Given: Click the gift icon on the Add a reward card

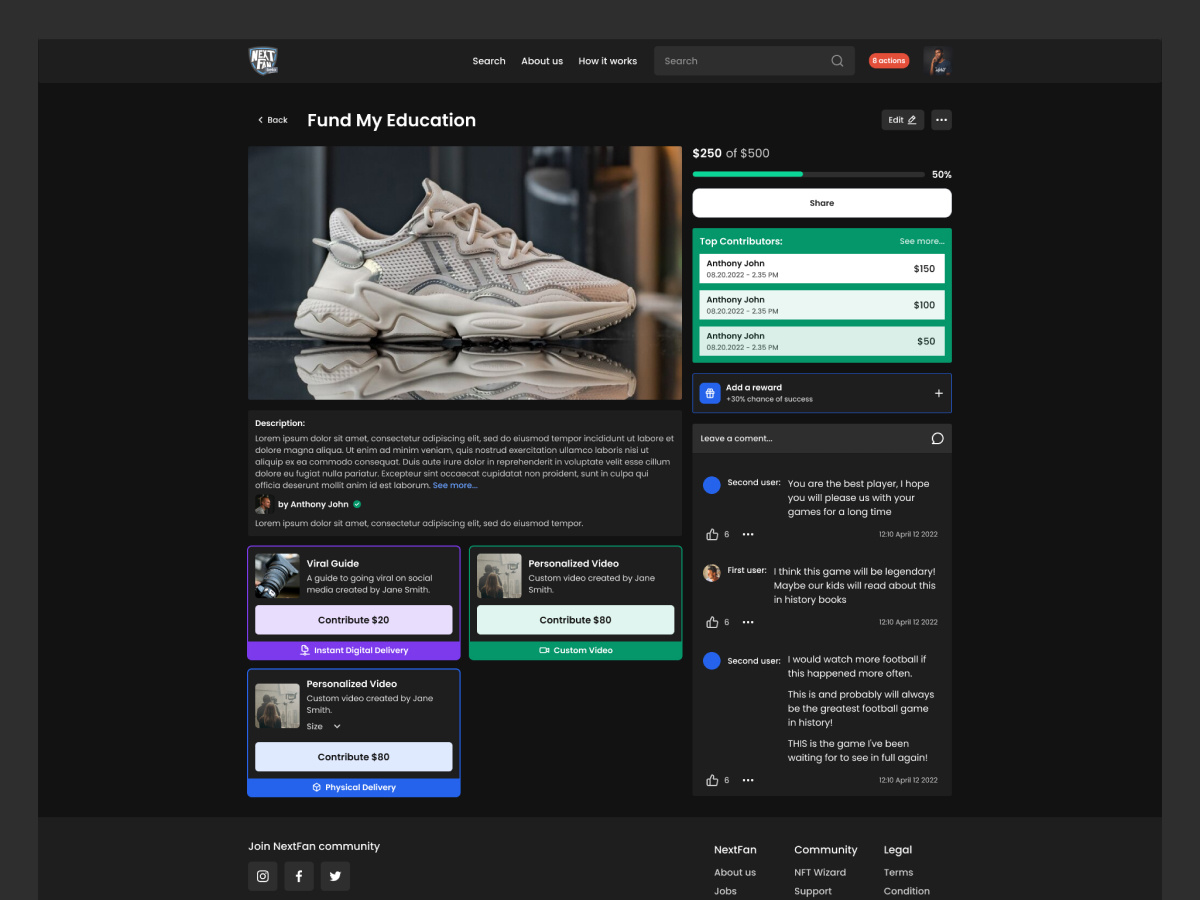Looking at the screenshot, I should (x=710, y=393).
